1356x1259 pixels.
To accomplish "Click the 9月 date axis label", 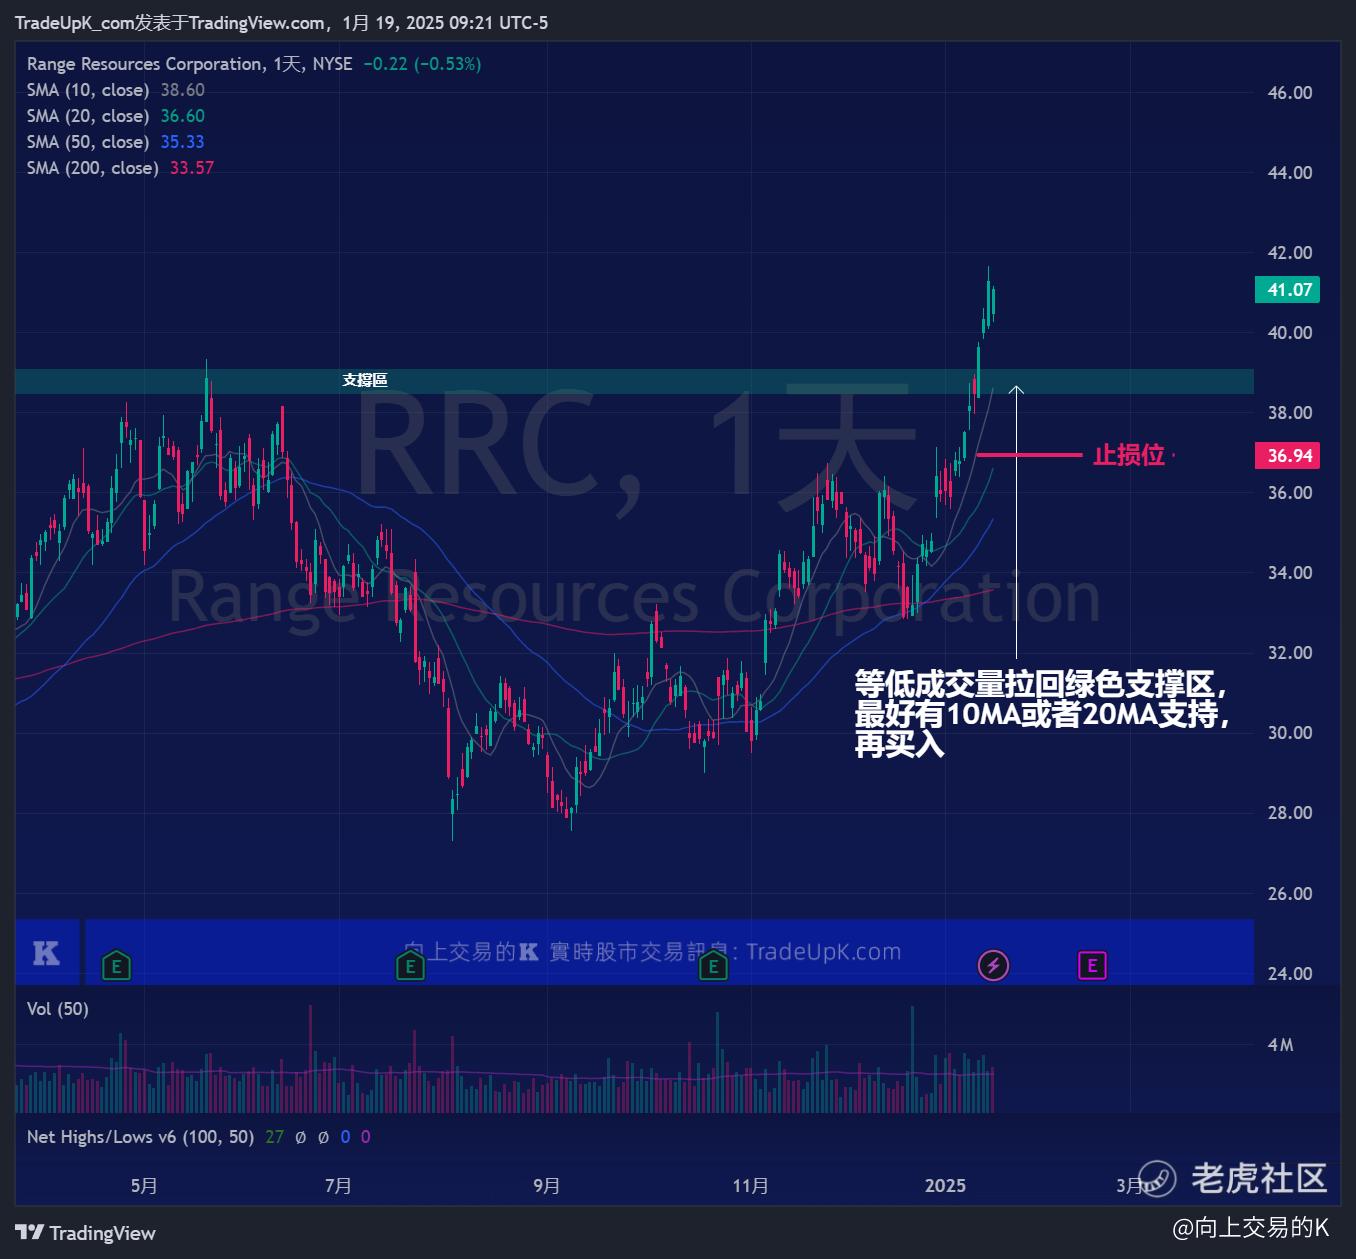I will click(x=546, y=1186).
